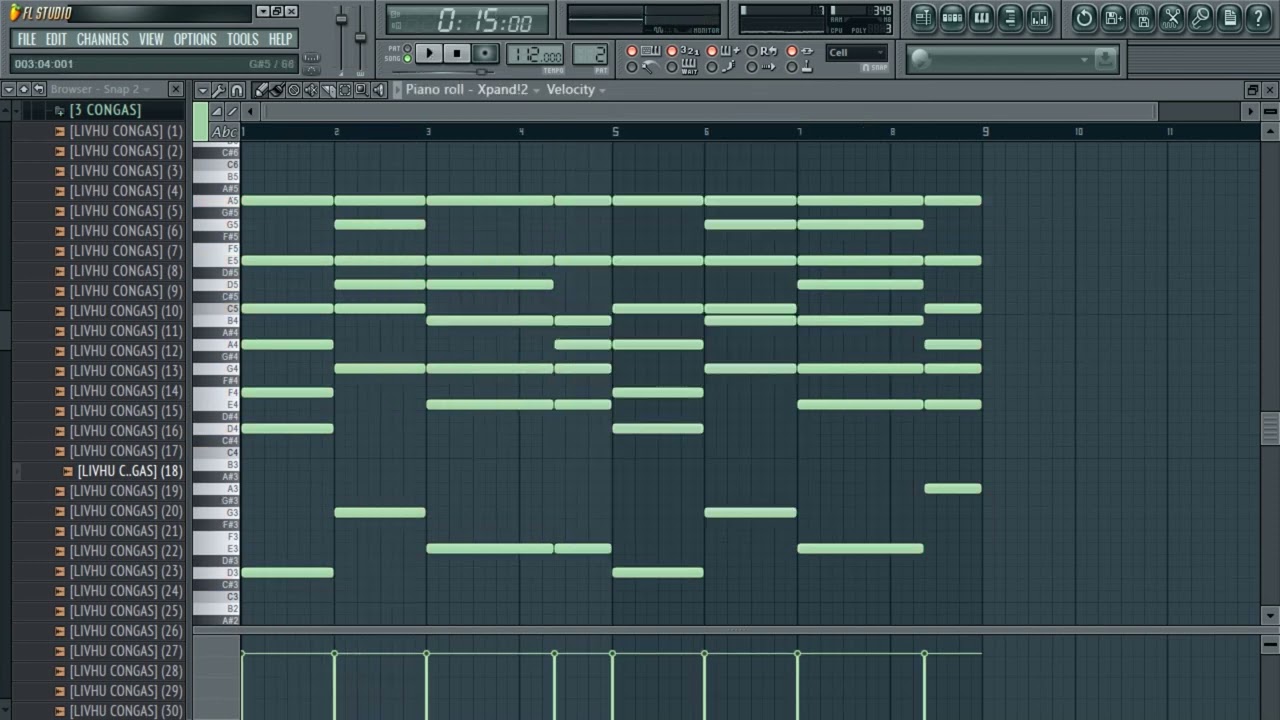1280x720 pixels.
Task: Click the question mark help icon
Action: pos(1258,18)
